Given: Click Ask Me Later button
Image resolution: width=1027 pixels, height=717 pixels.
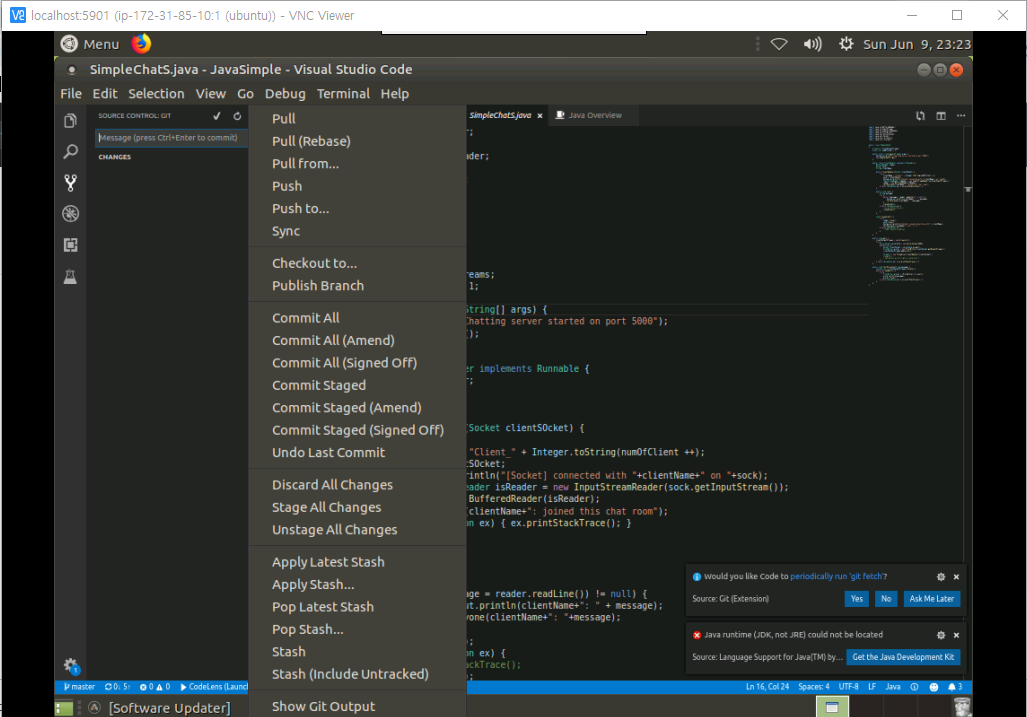Looking at the screenshot, I should [x=931, y=598].
